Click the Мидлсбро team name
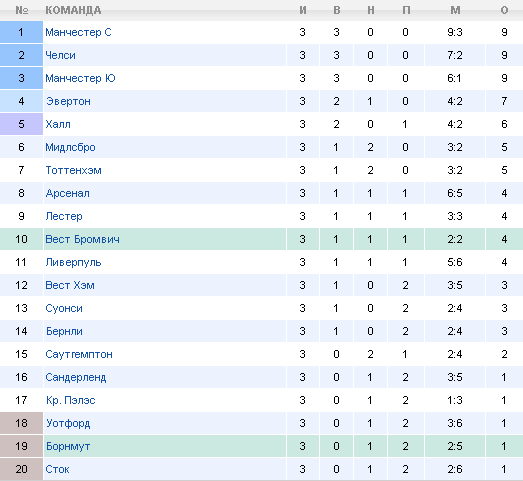 click(70, 147)
